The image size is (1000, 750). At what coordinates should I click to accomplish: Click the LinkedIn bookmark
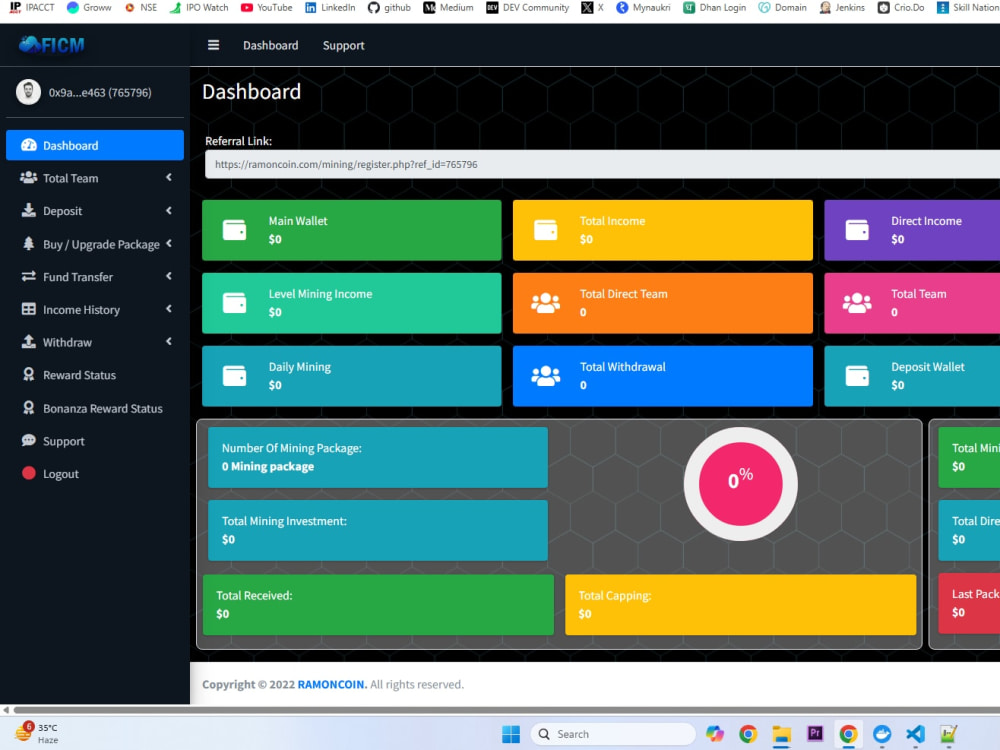tap(330, 8)
